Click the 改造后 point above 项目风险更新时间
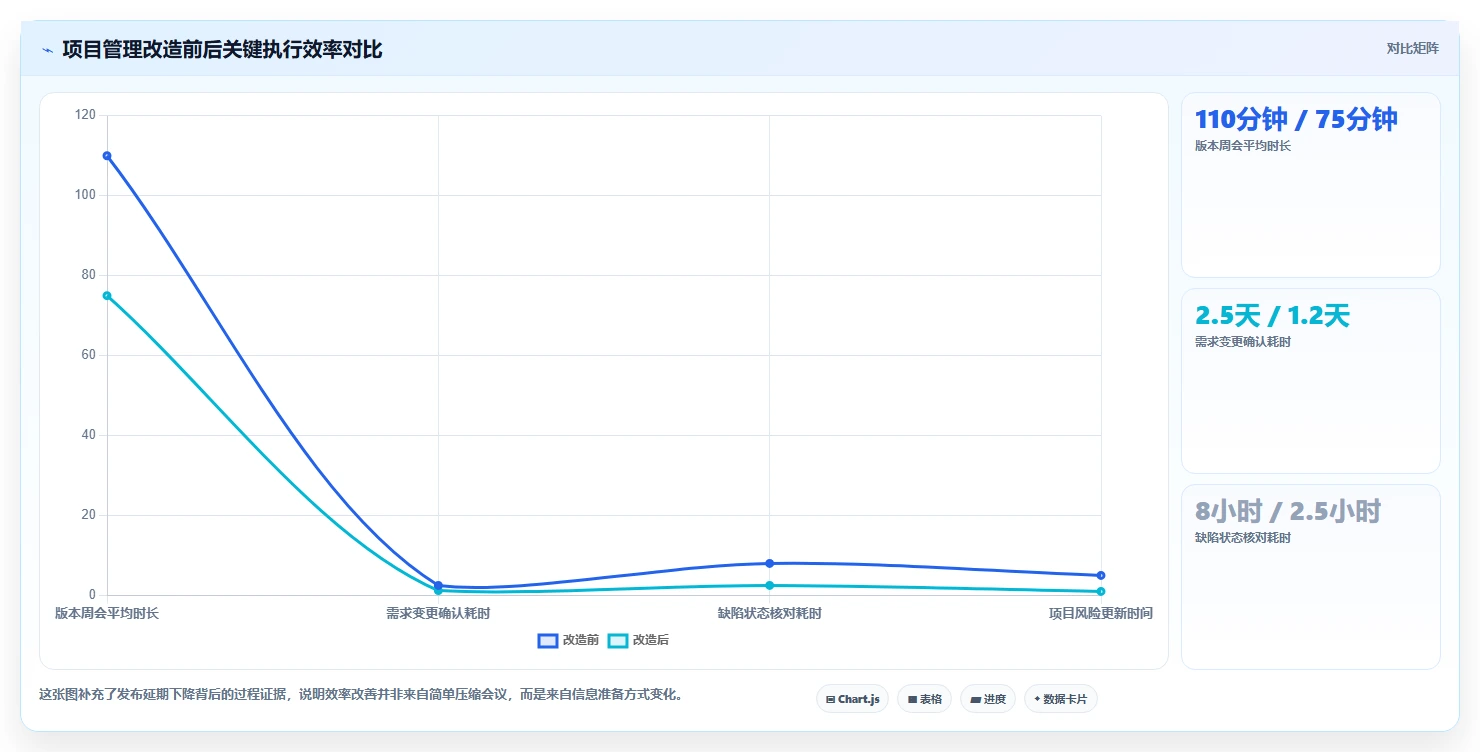This screenshot has height=752, width=1480. coord(1100,591)
